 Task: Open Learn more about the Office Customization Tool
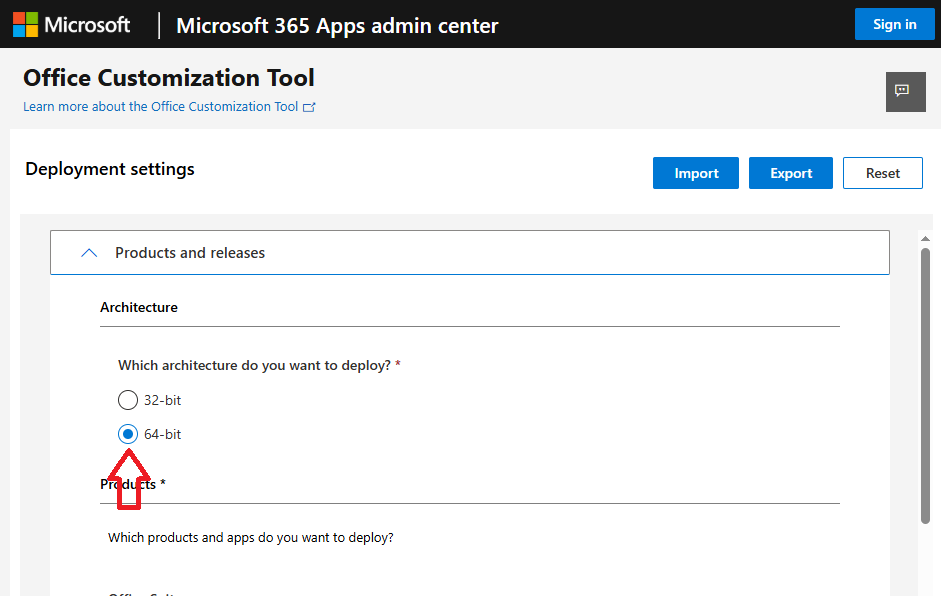160,107
